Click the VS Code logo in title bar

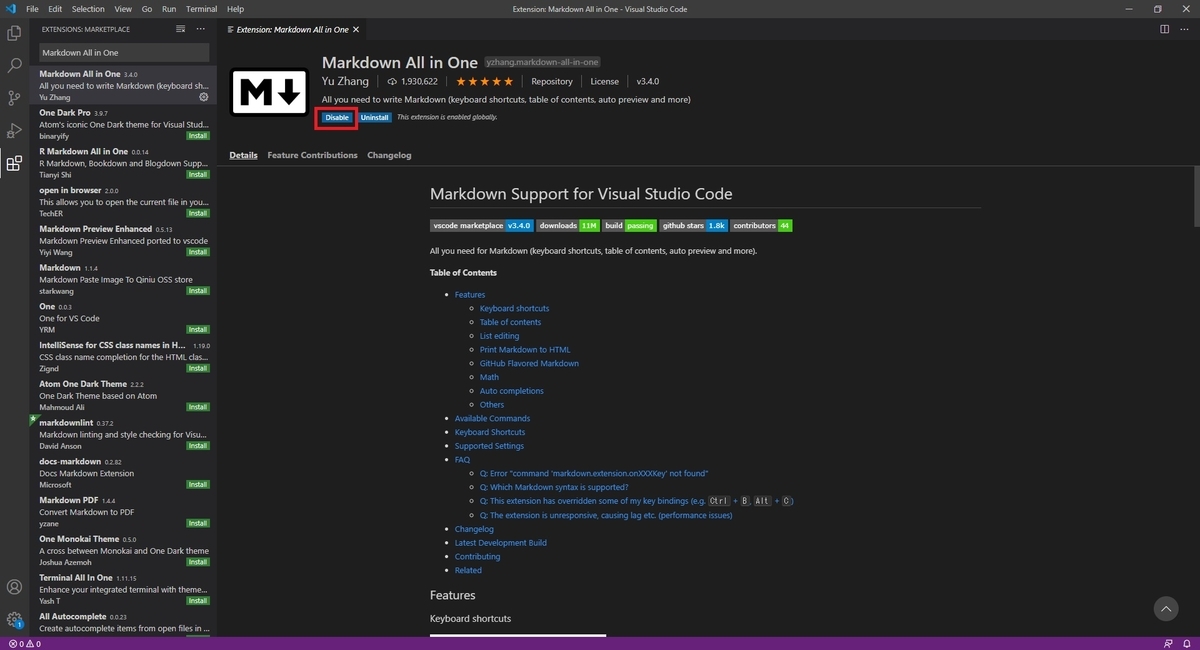pos(11,8)
